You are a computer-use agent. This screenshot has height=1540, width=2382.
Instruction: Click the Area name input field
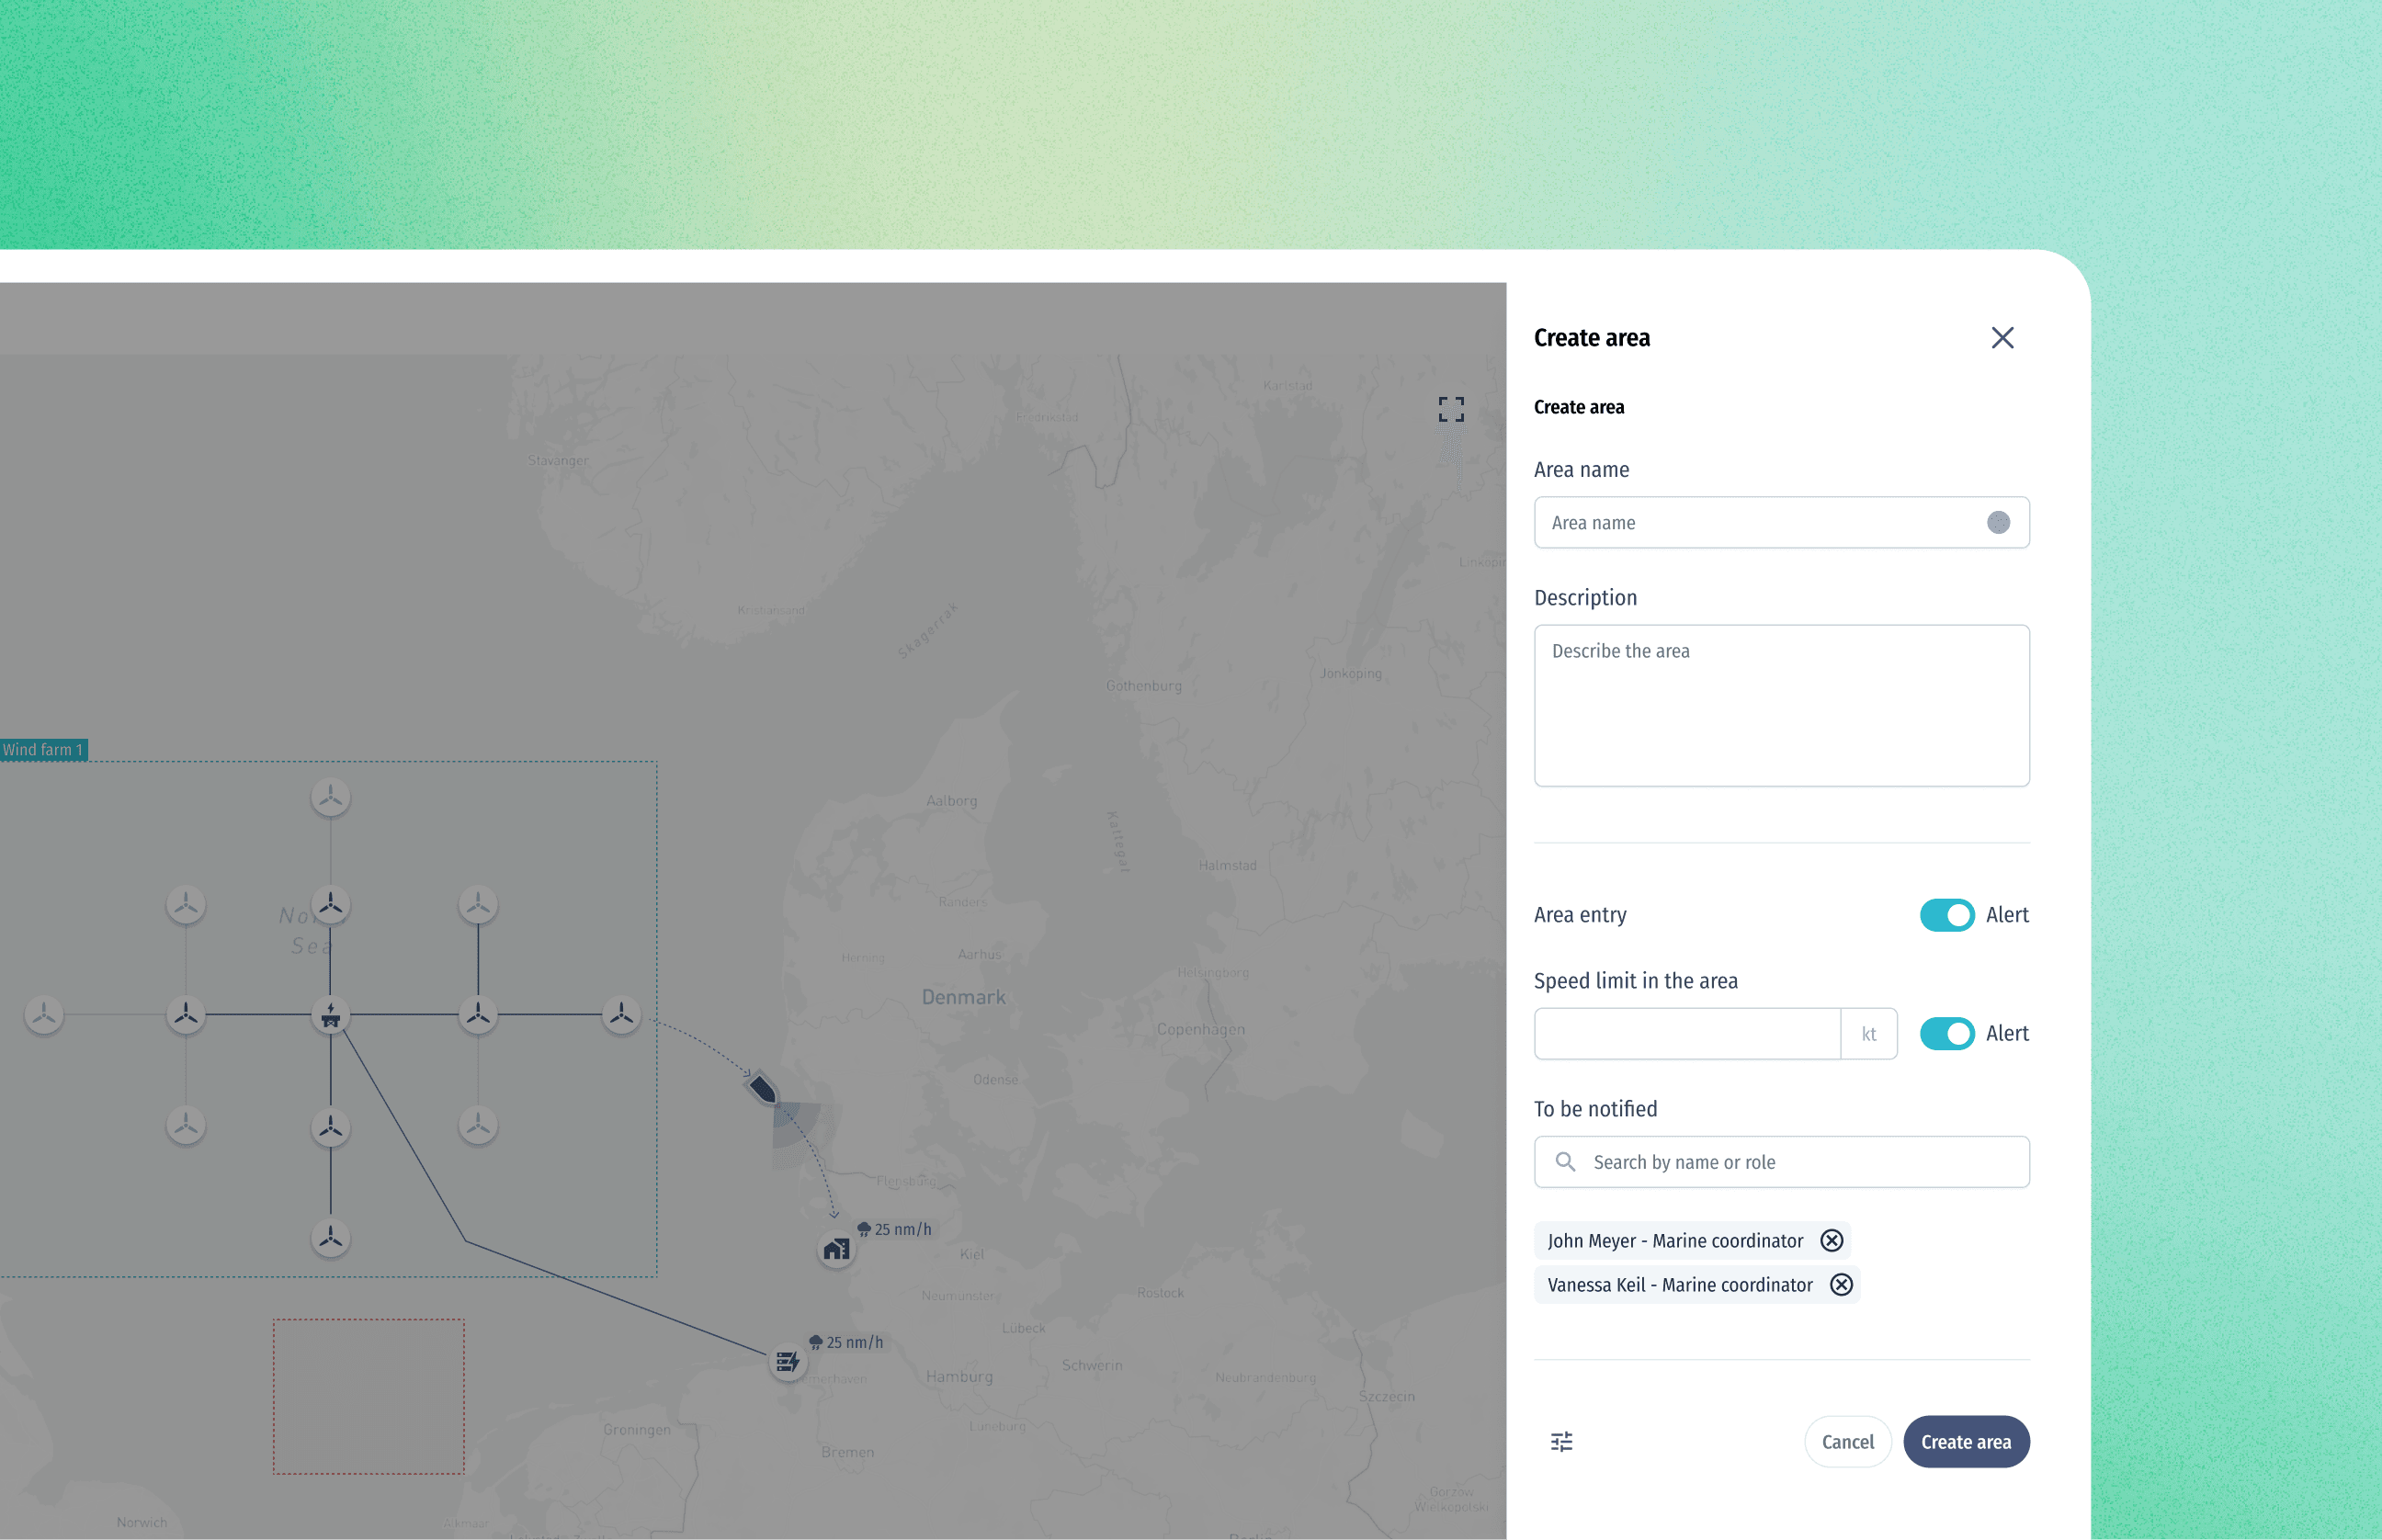point(1760,523)
